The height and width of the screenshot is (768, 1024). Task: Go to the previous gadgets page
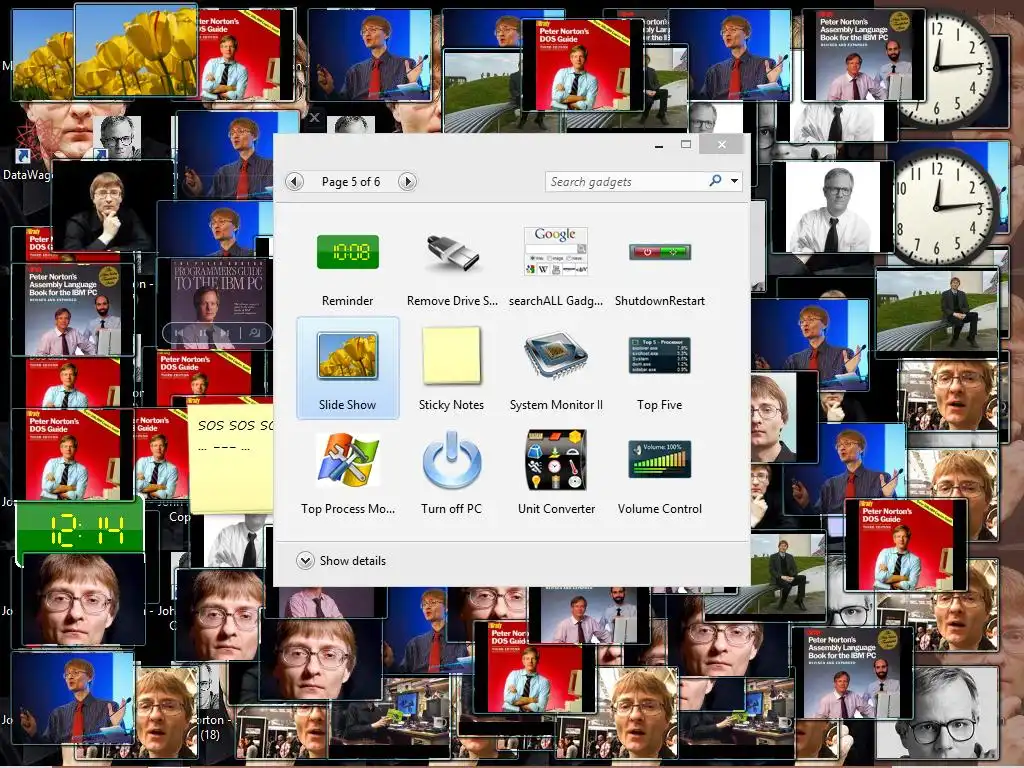point(295,182)
